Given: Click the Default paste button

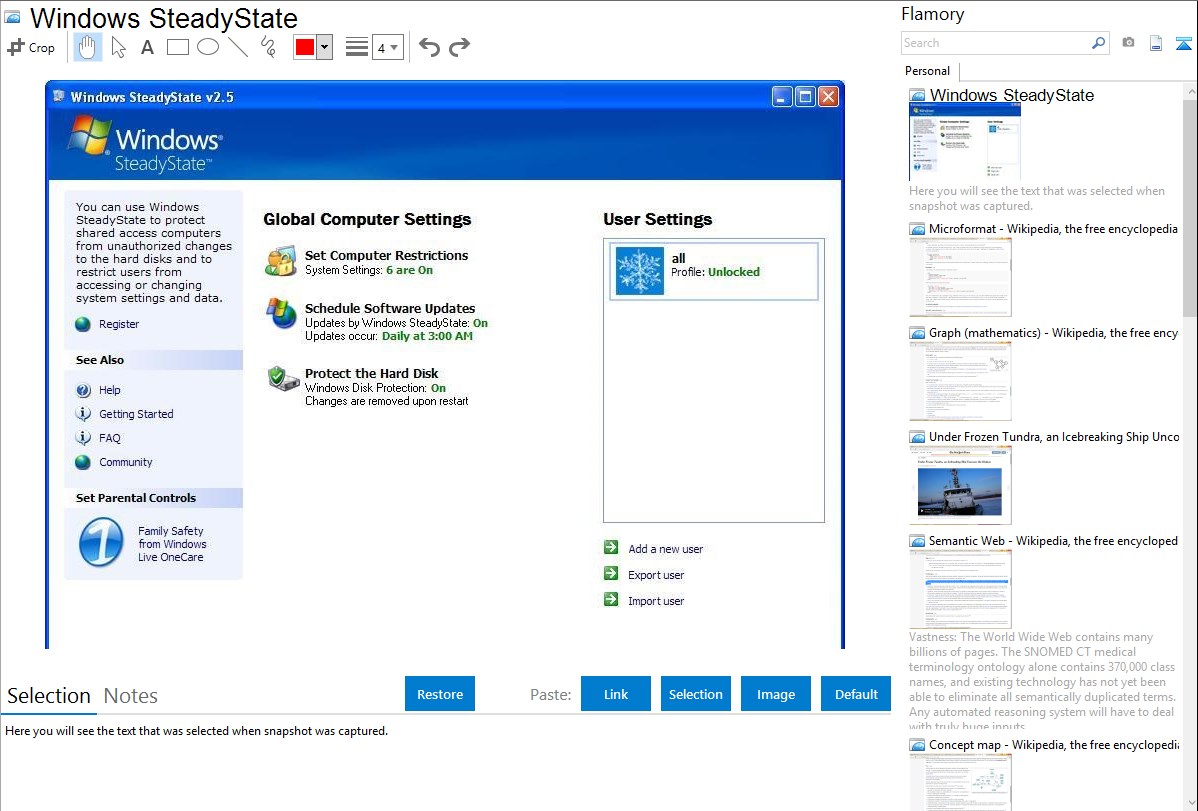Looking at the screenshot, I should point(856,694).
